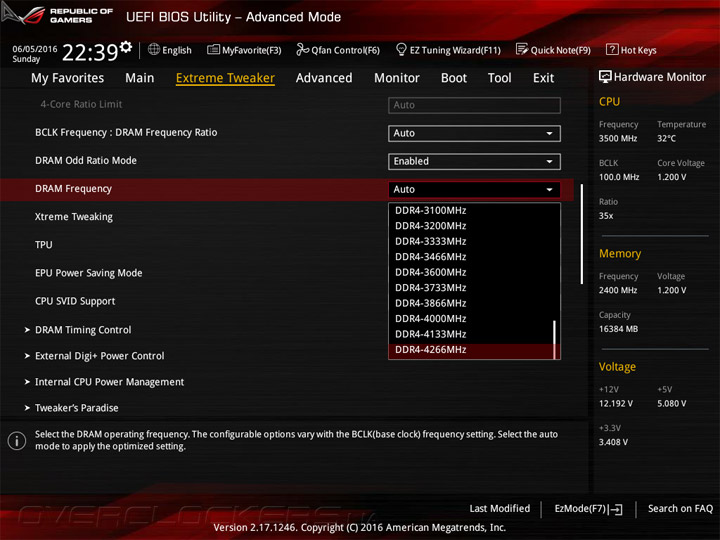Click Search on FAQ link
The image size is (720, 540).
[x=681, y=509]
